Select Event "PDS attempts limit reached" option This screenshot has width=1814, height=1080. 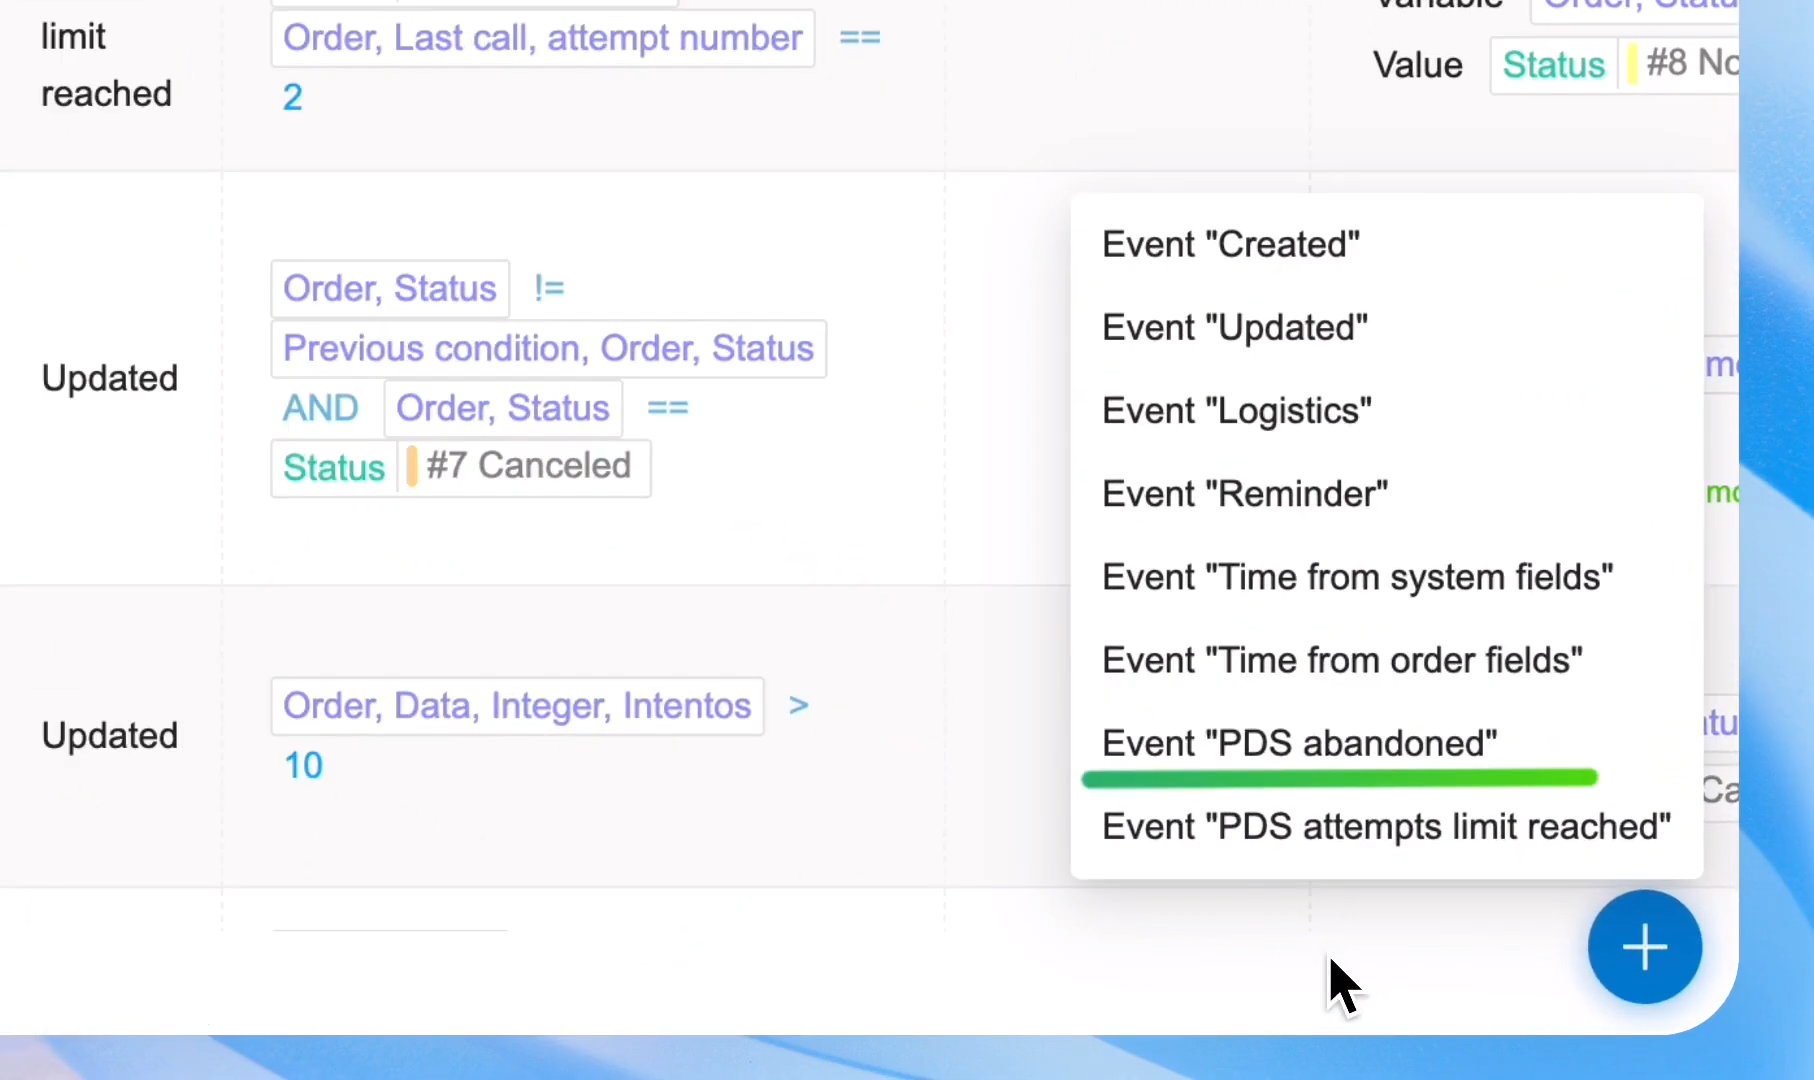click(x=1386, y=826)
